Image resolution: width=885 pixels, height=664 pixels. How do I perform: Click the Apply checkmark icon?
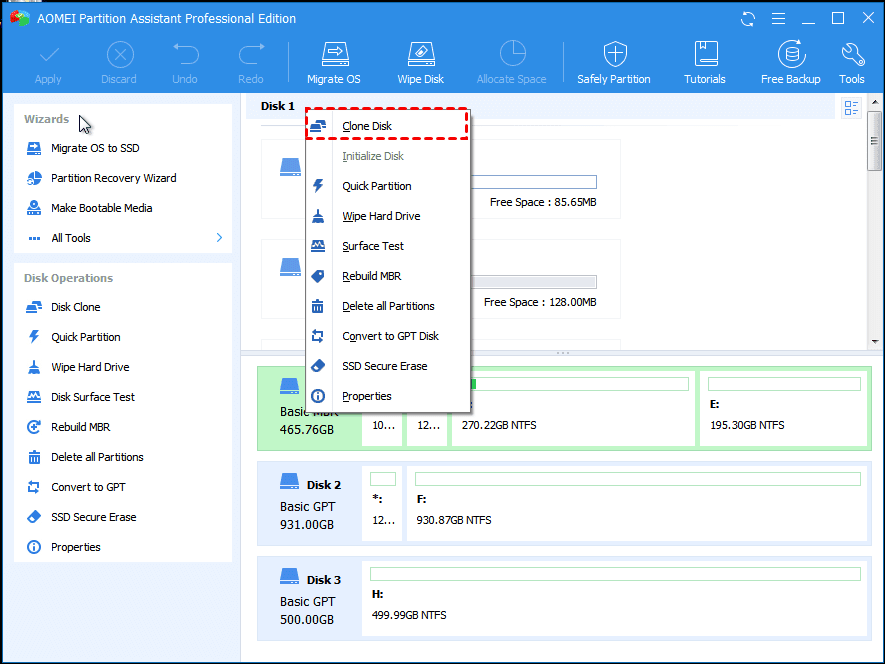click(x=49, y=55)
